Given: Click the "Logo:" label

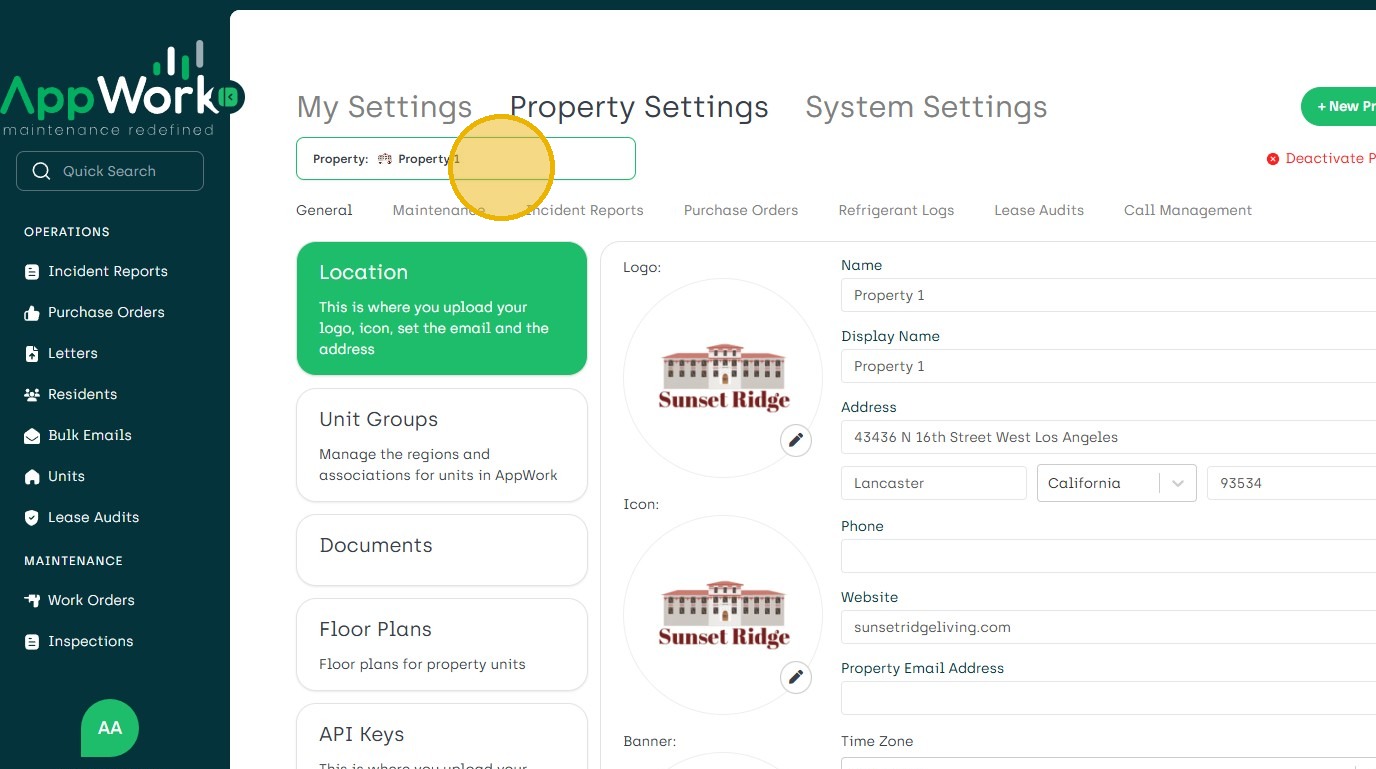Looking at the screenshot, I should pyautogui.click(x=642, y=267).
